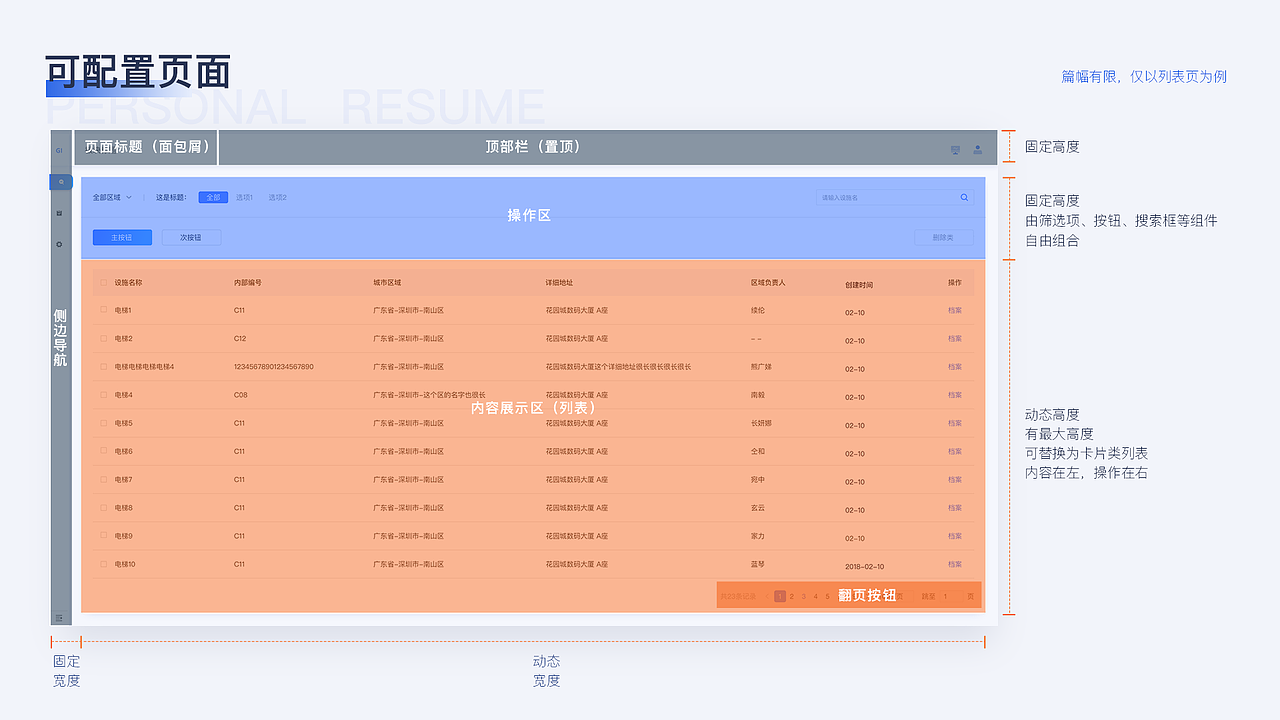This screenshot has height=720, width=1280.
Task: Click the C08 internal code cell
Action: pyautogui.click(x=241, y=394)
